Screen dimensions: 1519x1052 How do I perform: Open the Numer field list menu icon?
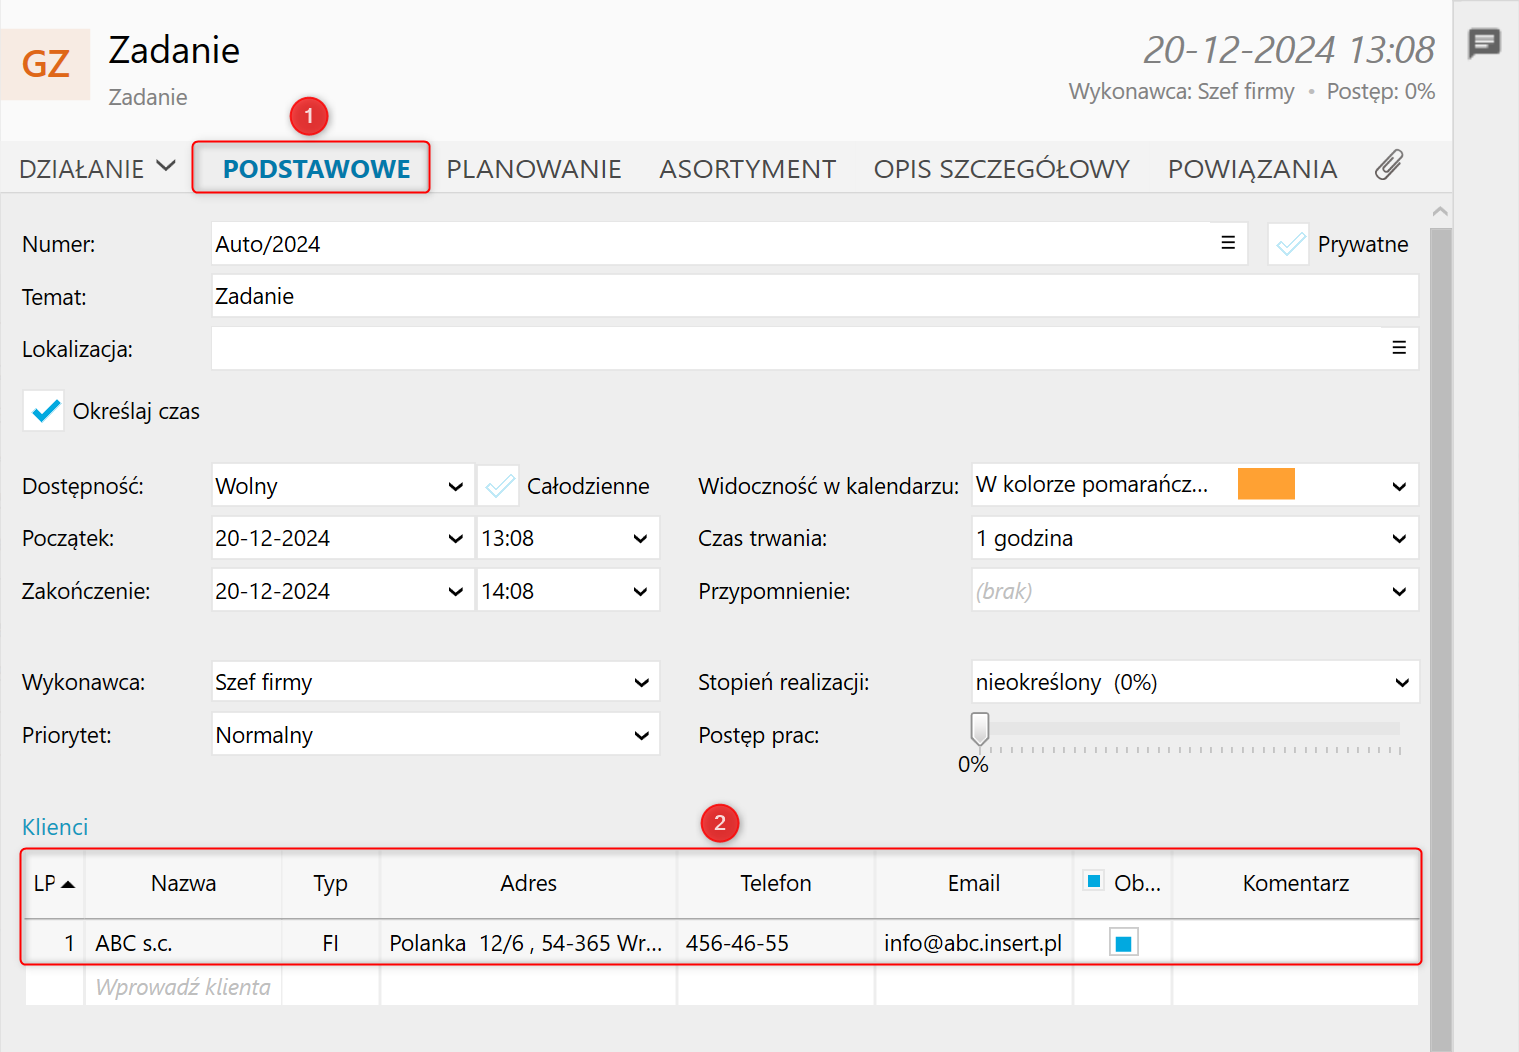(1228, 243)
